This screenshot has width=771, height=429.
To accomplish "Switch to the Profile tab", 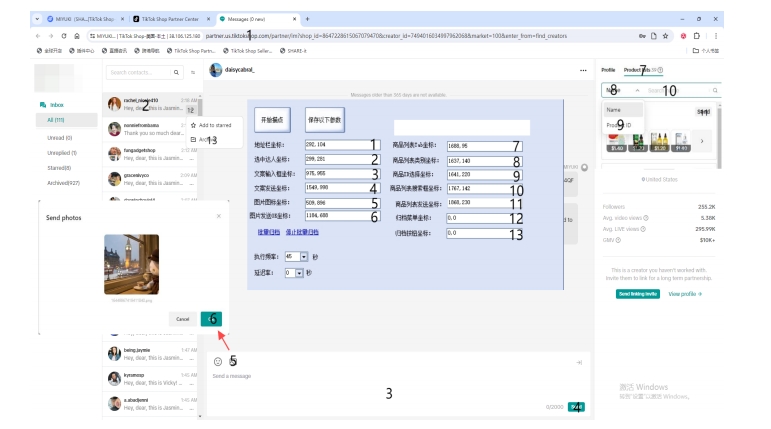I will coord(608,70).
